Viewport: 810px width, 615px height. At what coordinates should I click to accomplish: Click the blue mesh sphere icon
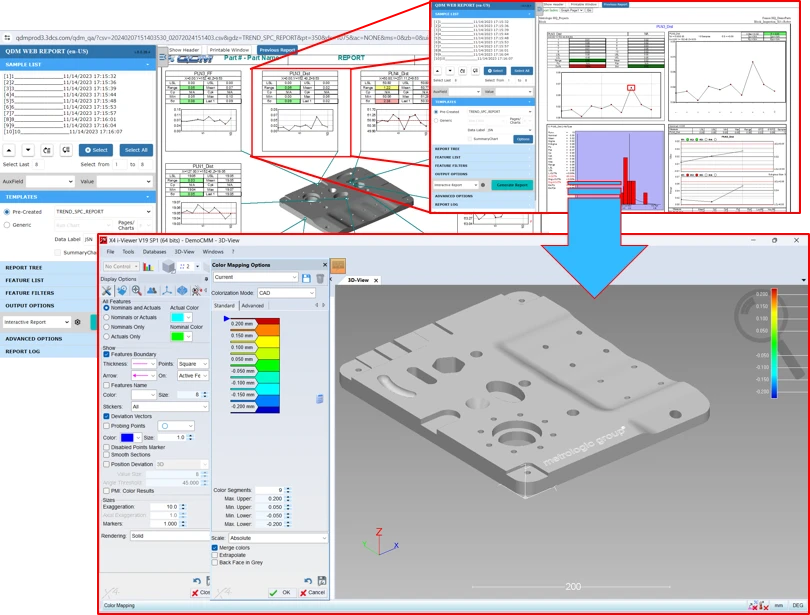[182, 291]
